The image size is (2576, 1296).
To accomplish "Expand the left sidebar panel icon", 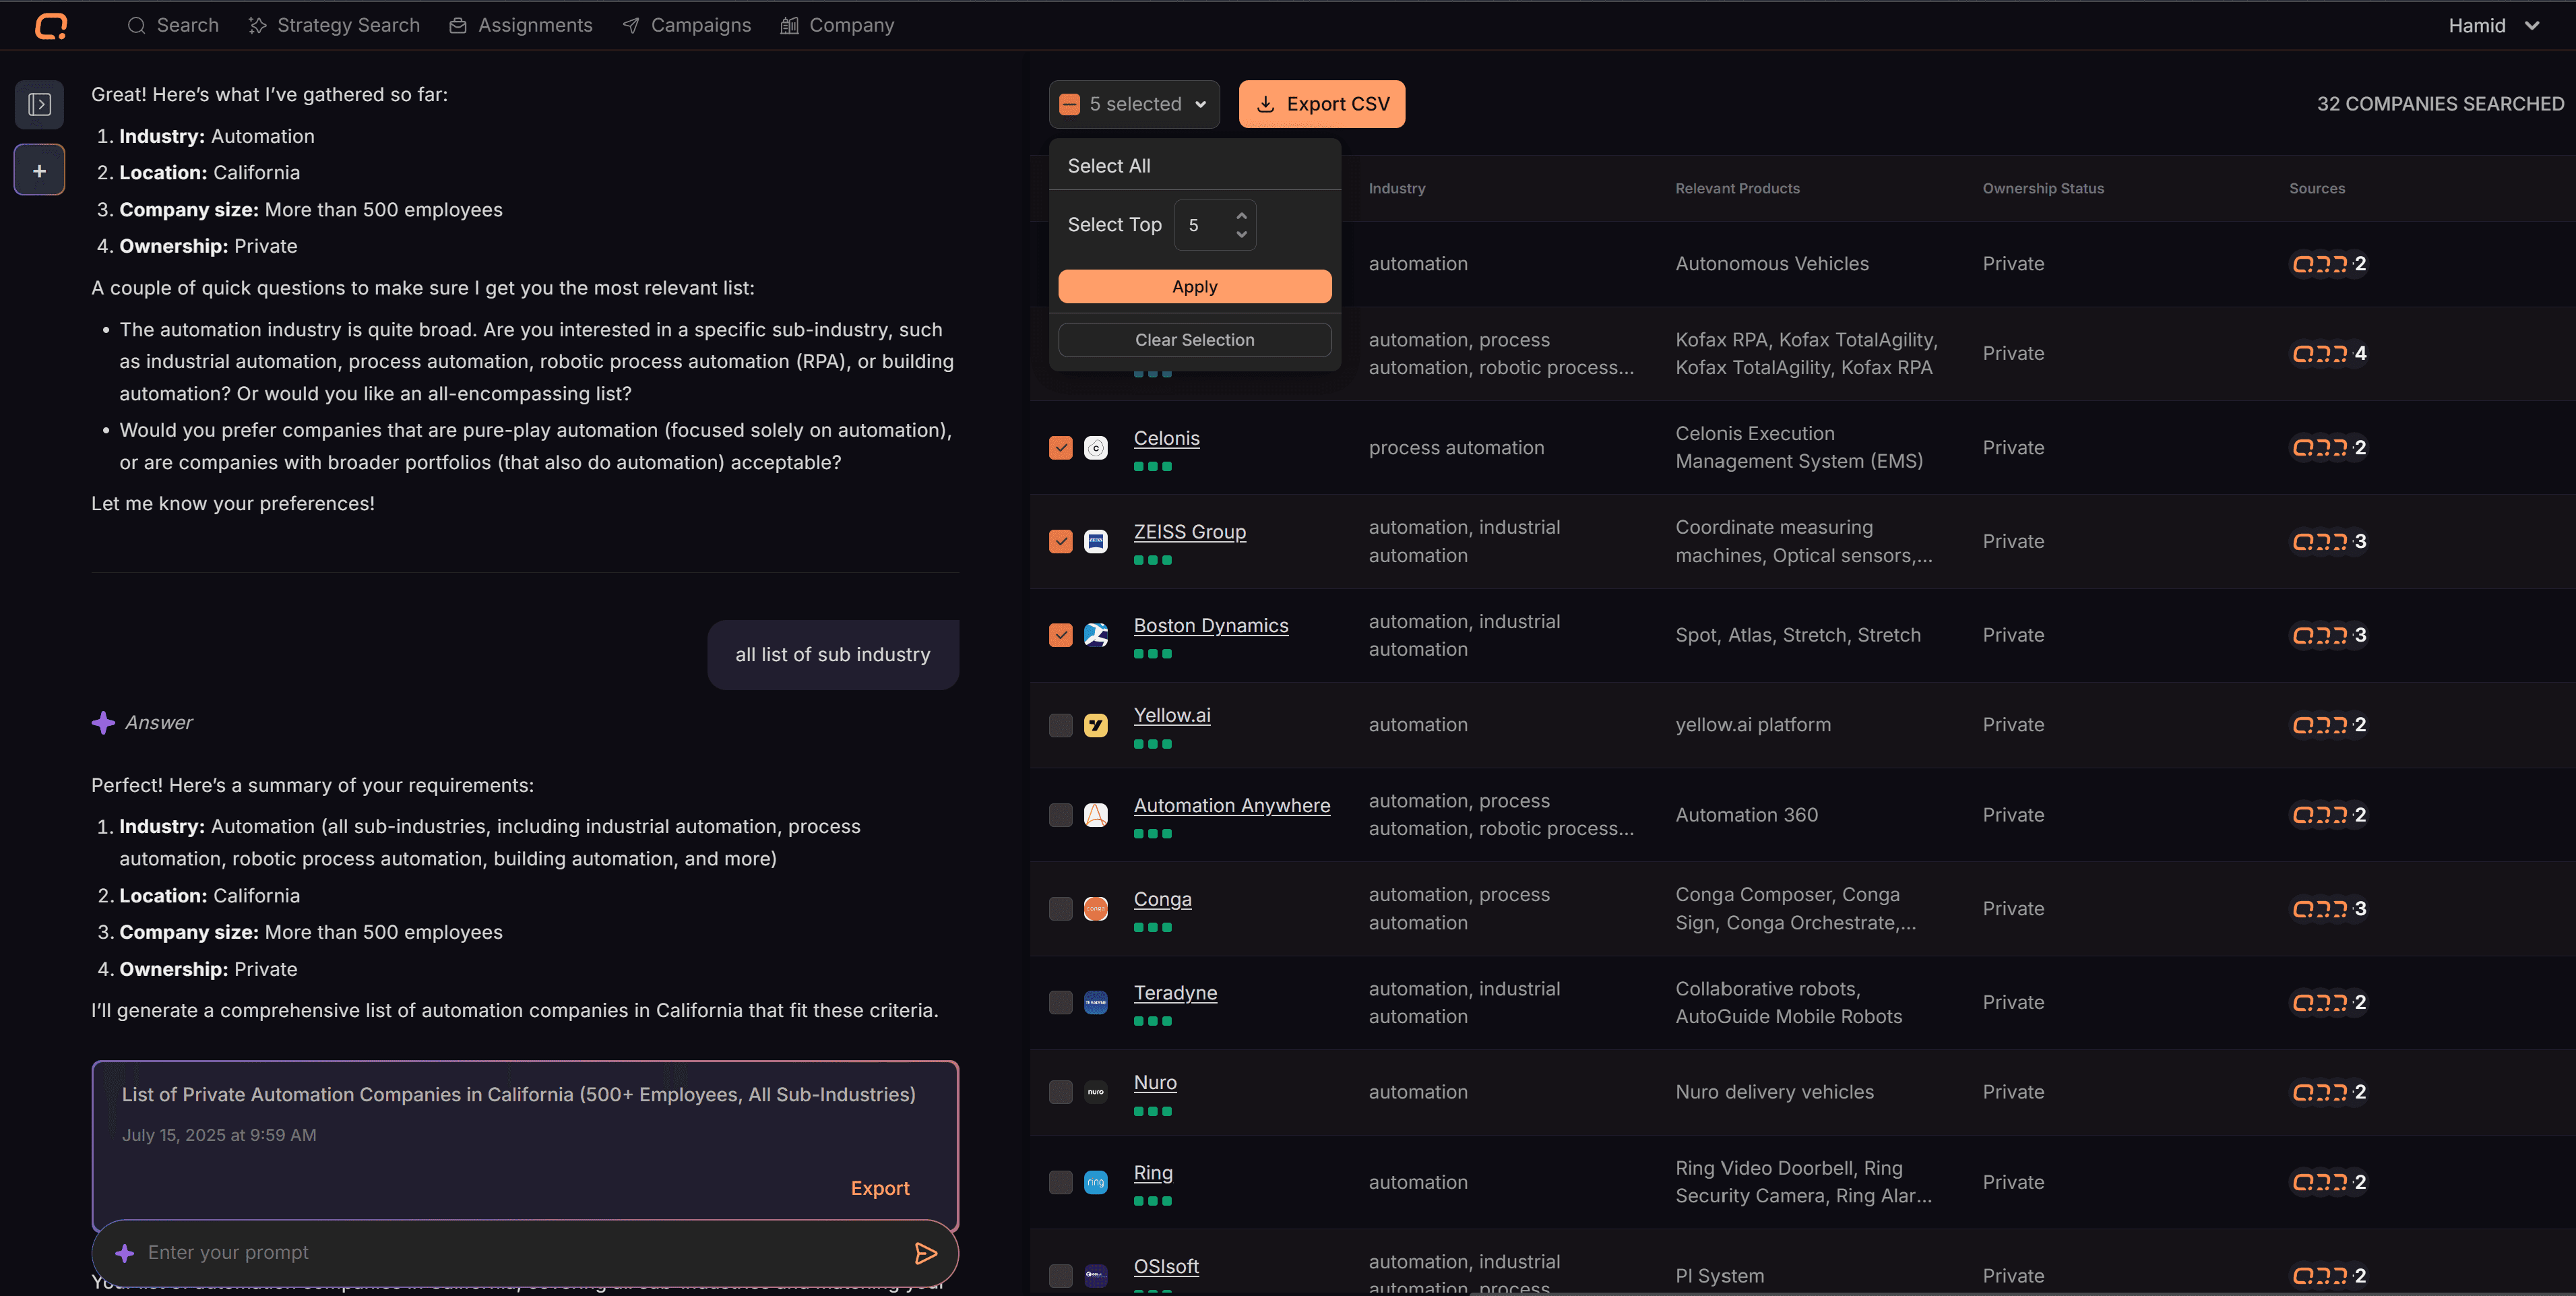I will coord(39,104).
